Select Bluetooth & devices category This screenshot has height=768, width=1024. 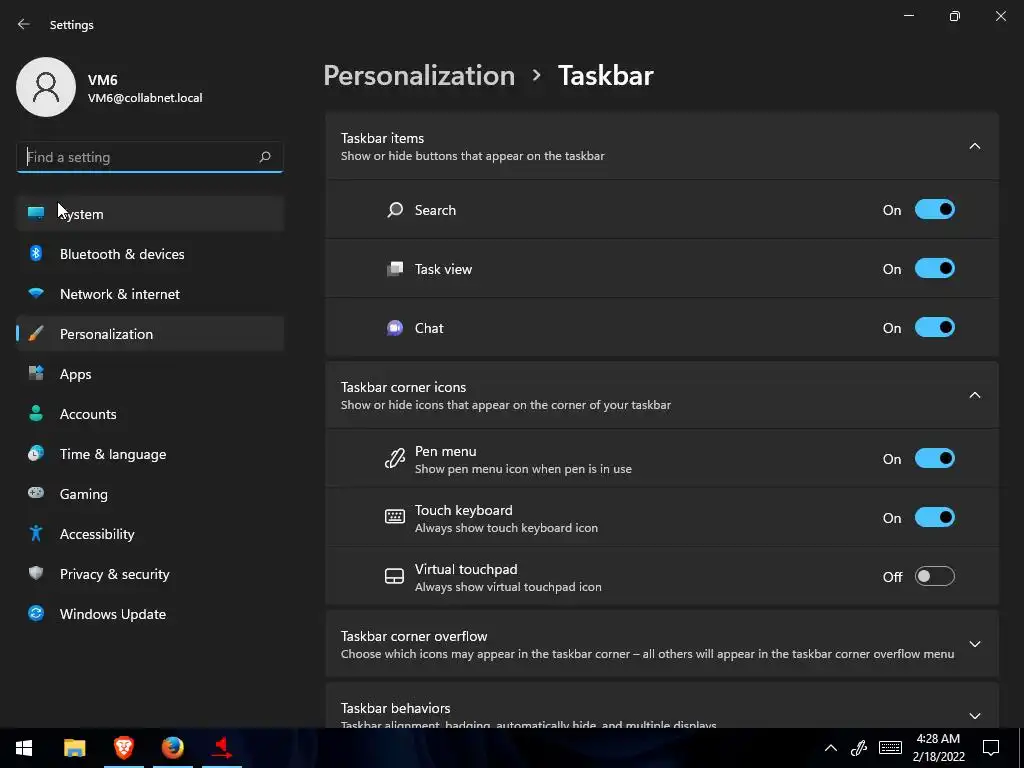pyautogui.click(x=150, y=254)
